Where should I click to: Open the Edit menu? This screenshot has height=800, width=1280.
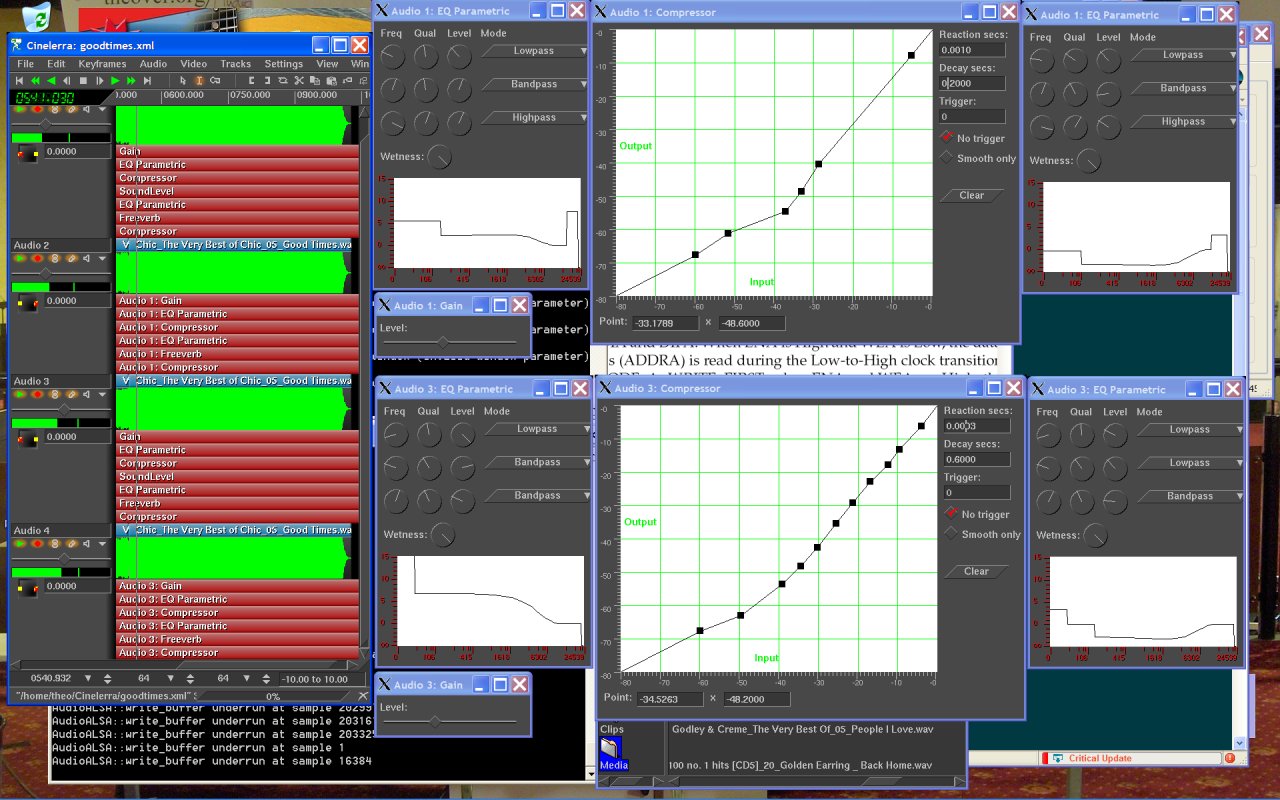[56, 64]
